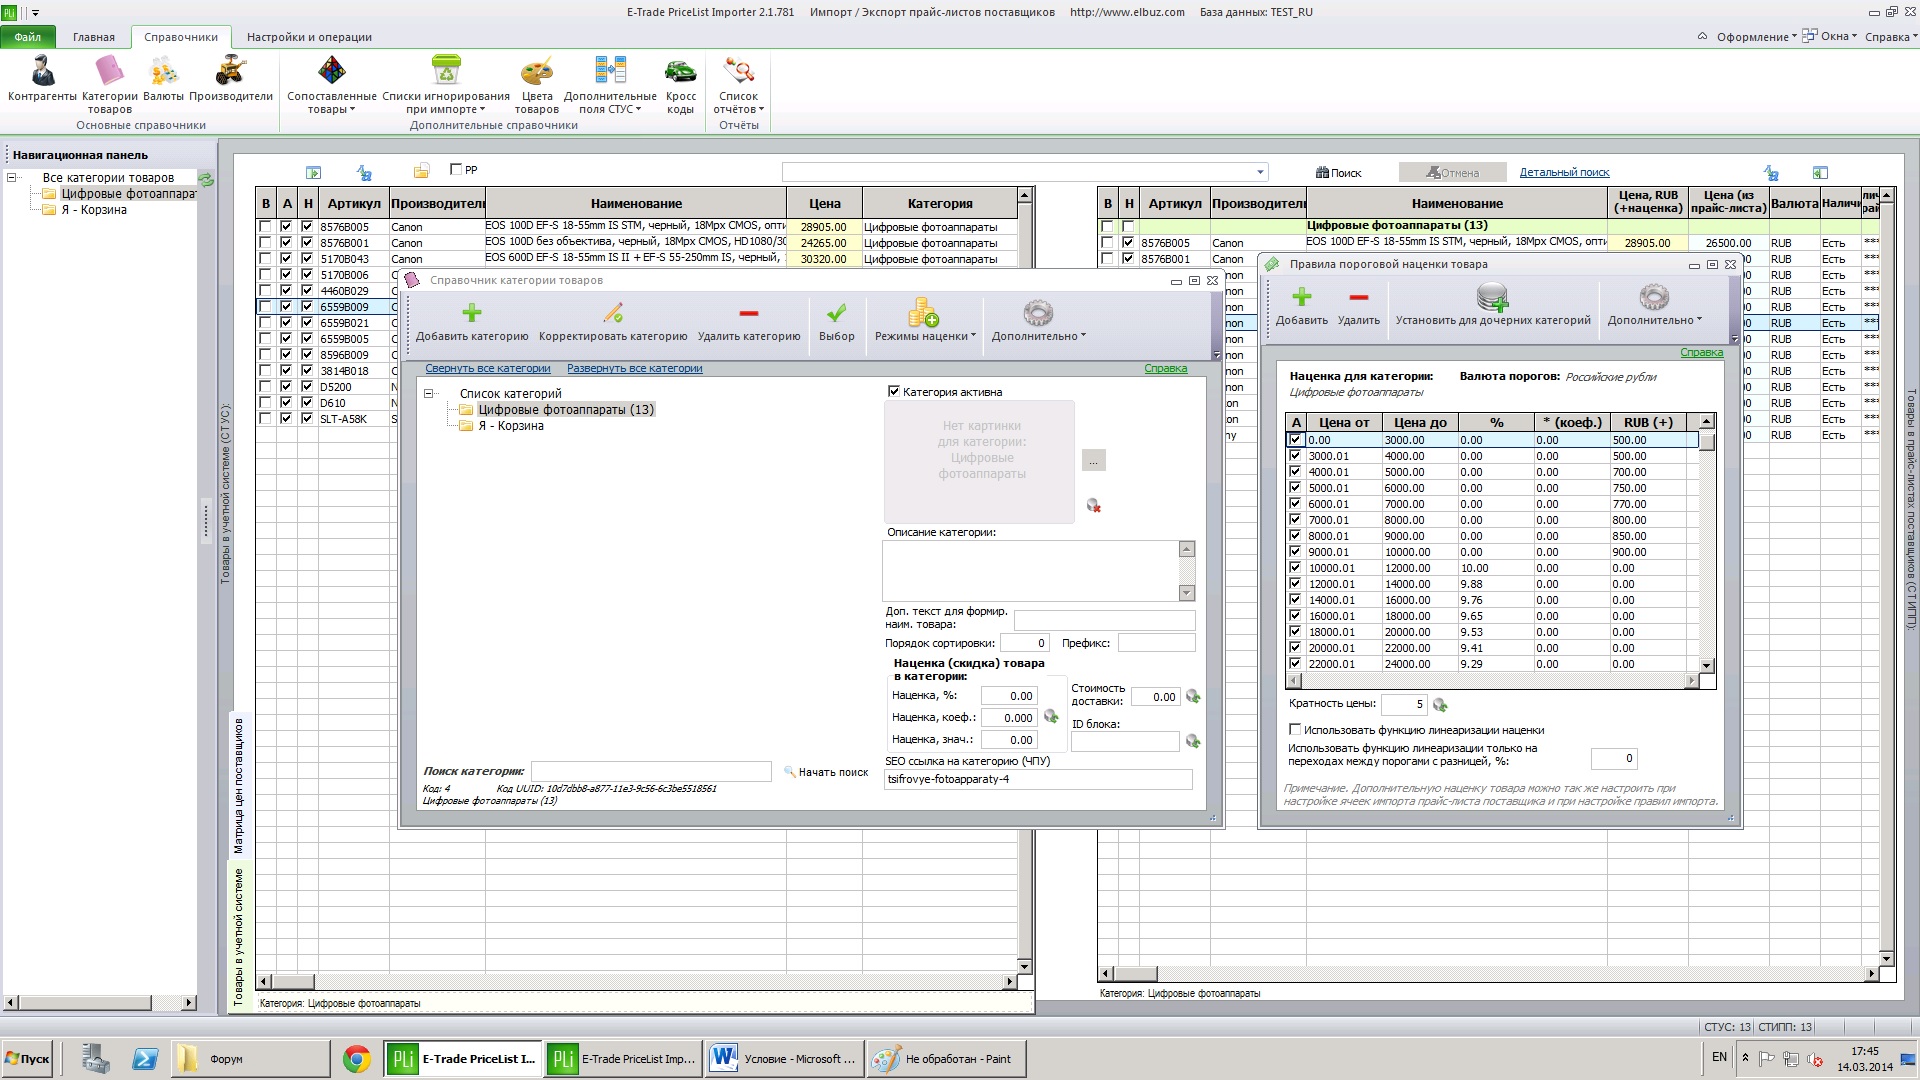Screen dimensions: 1920x1080
Task: Click the Развернуть все категории link
Action: (635, 368)
